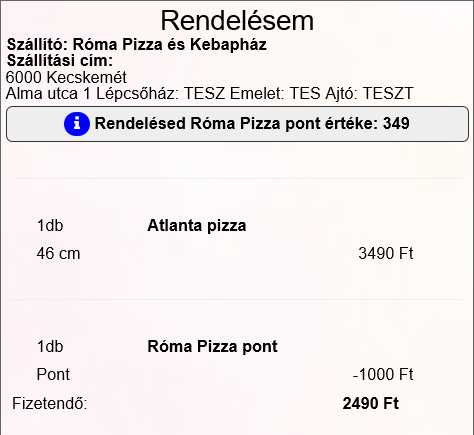Select the 6000 Kecskemét address line
The height and width of the screenshot is (435, 474).
tap(66, 77)
